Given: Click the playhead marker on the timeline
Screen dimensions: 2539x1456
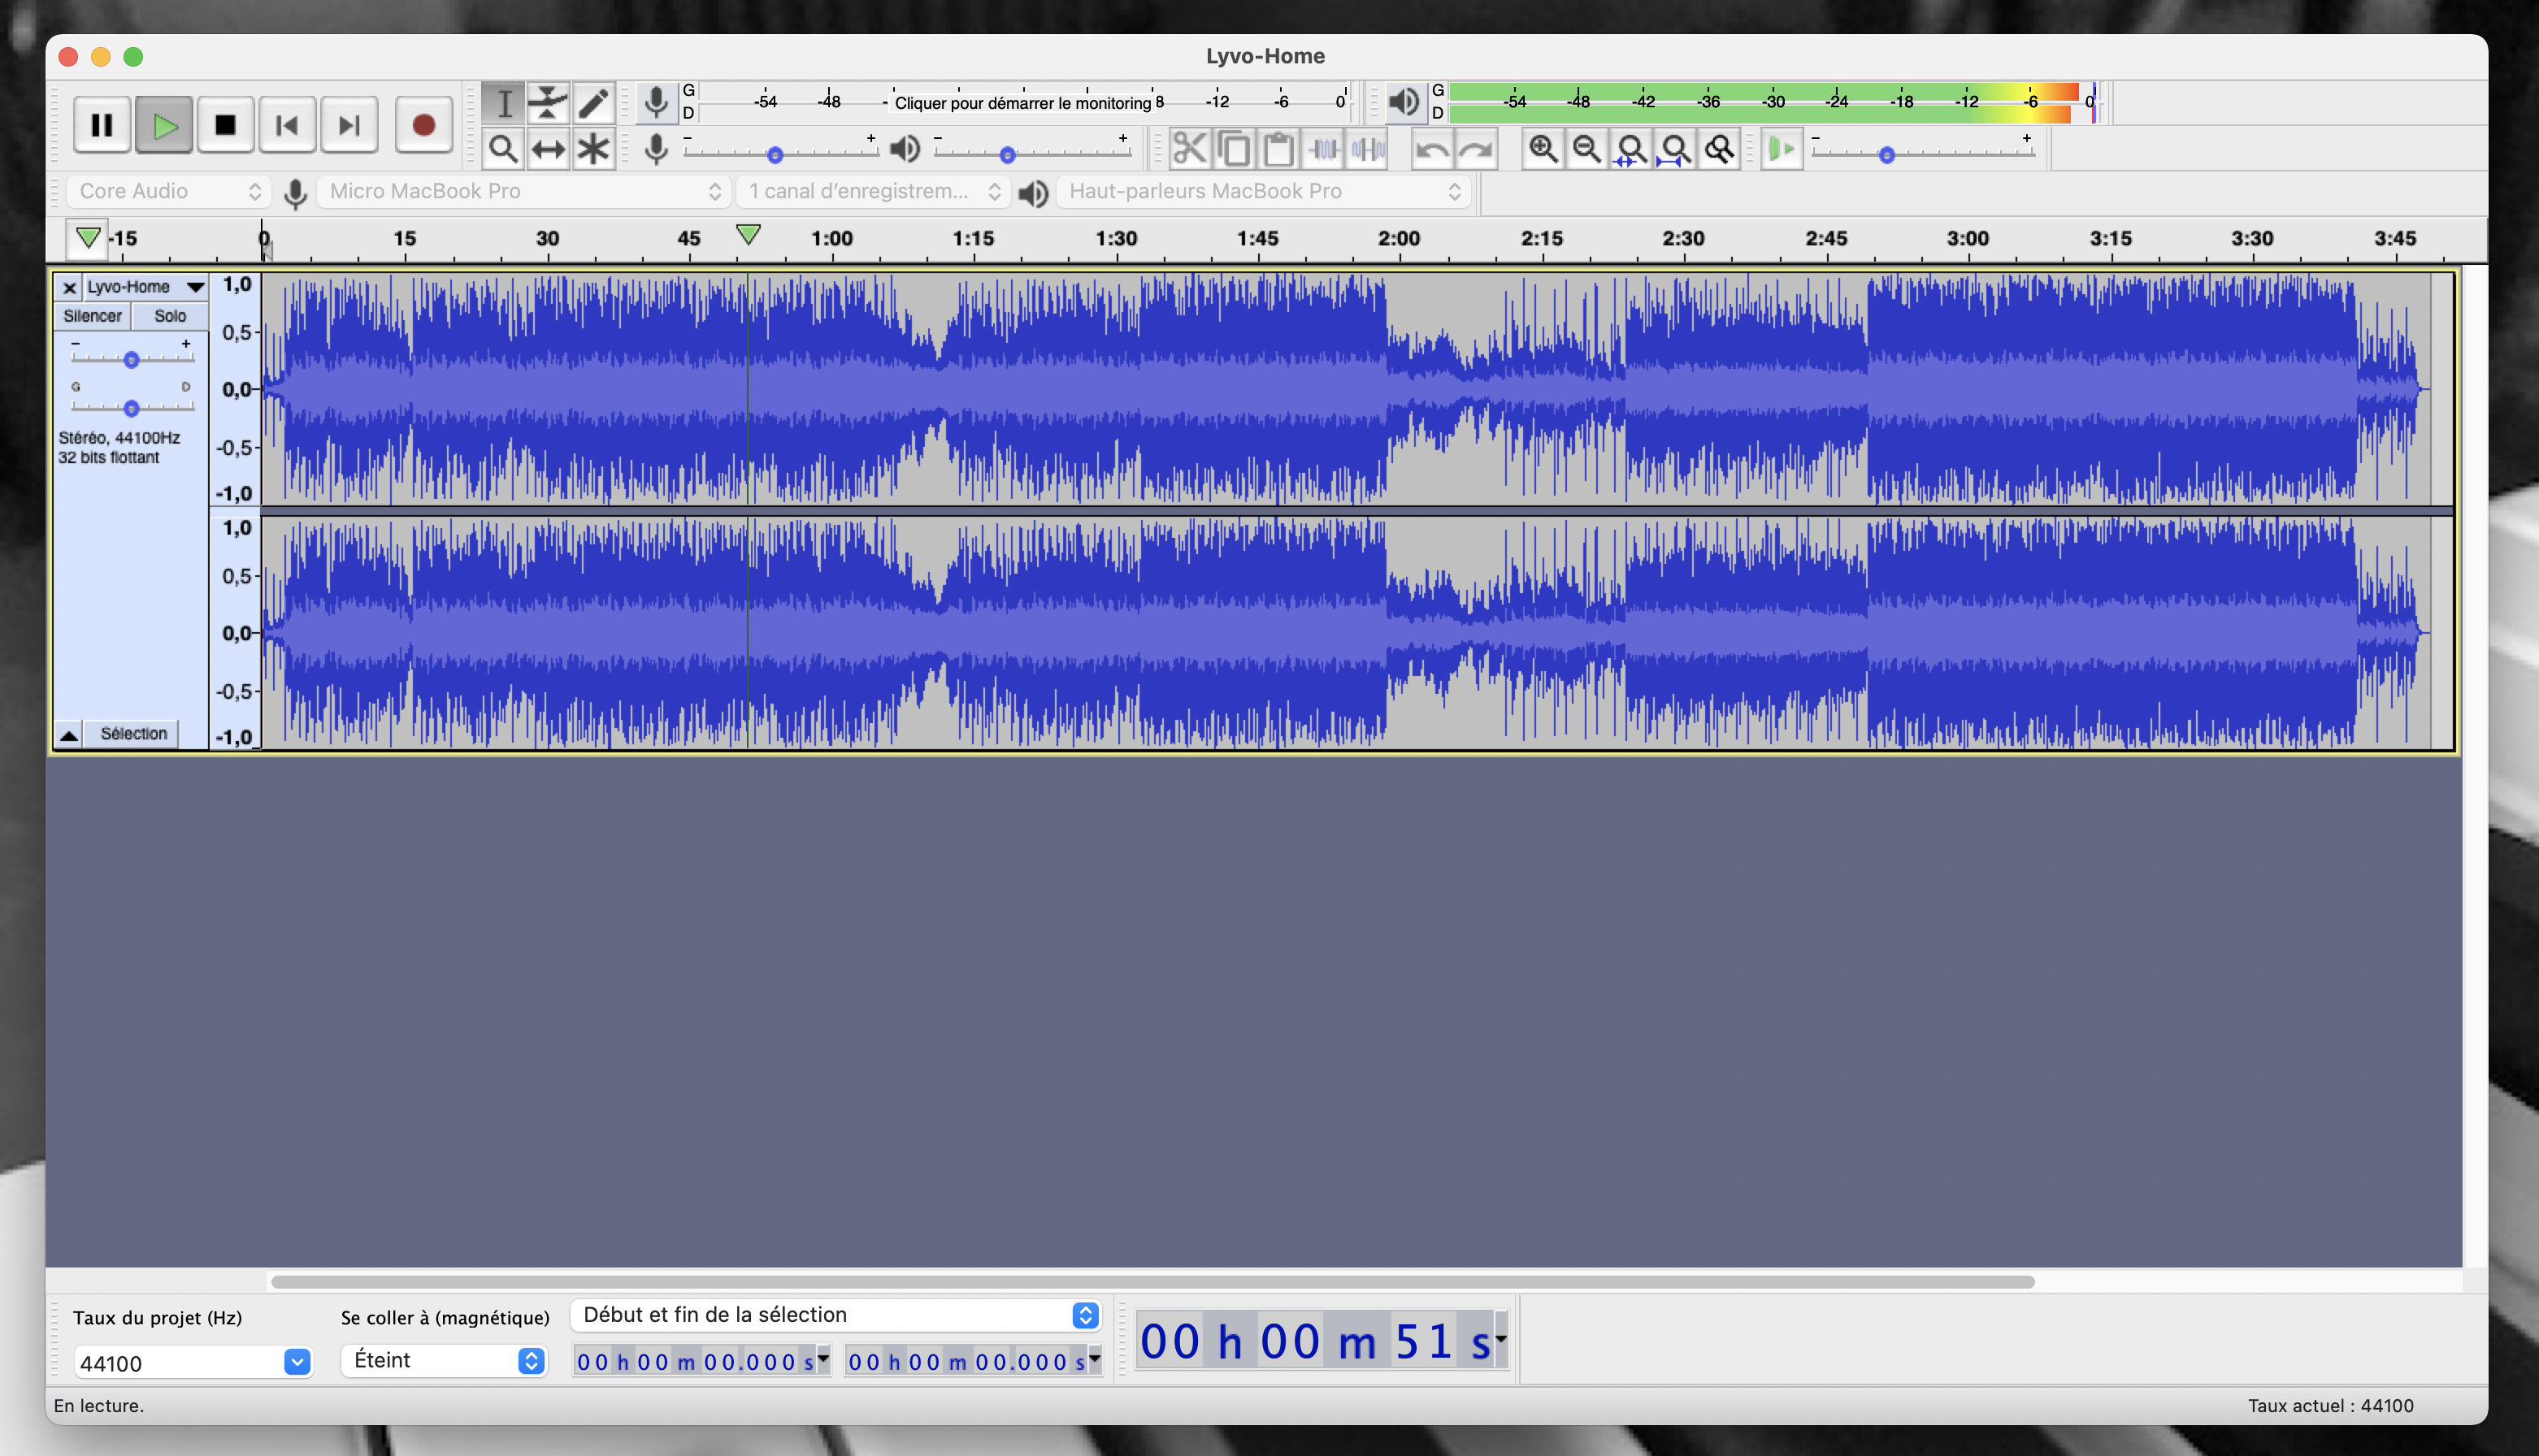Looking at the screenshot, I should pos(748,234).
